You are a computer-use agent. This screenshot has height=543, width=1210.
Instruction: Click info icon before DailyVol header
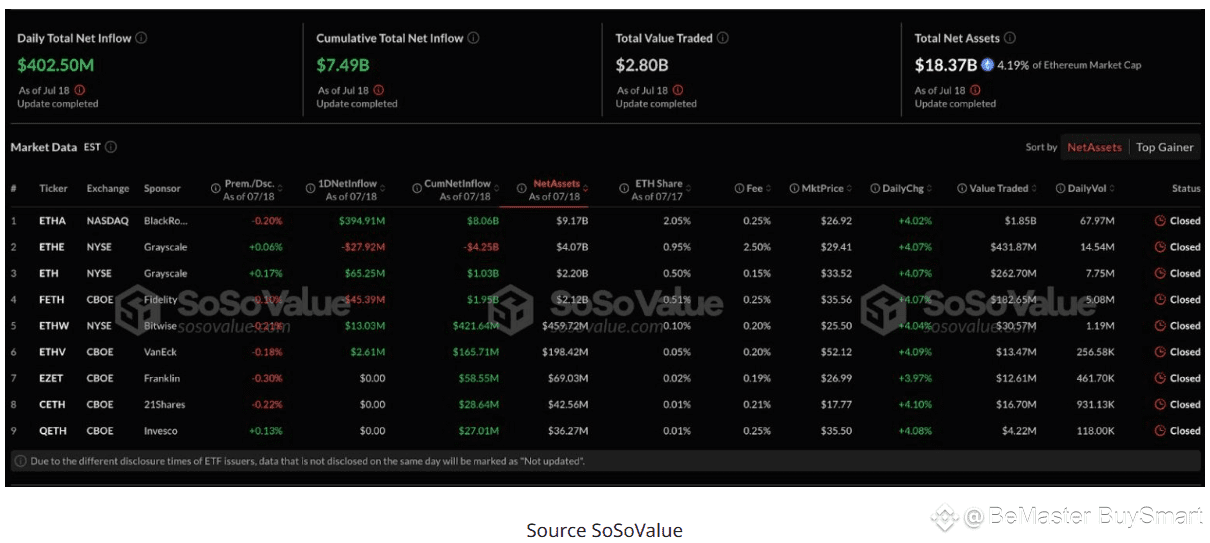pyautogui.click(x=1060, y=188)
